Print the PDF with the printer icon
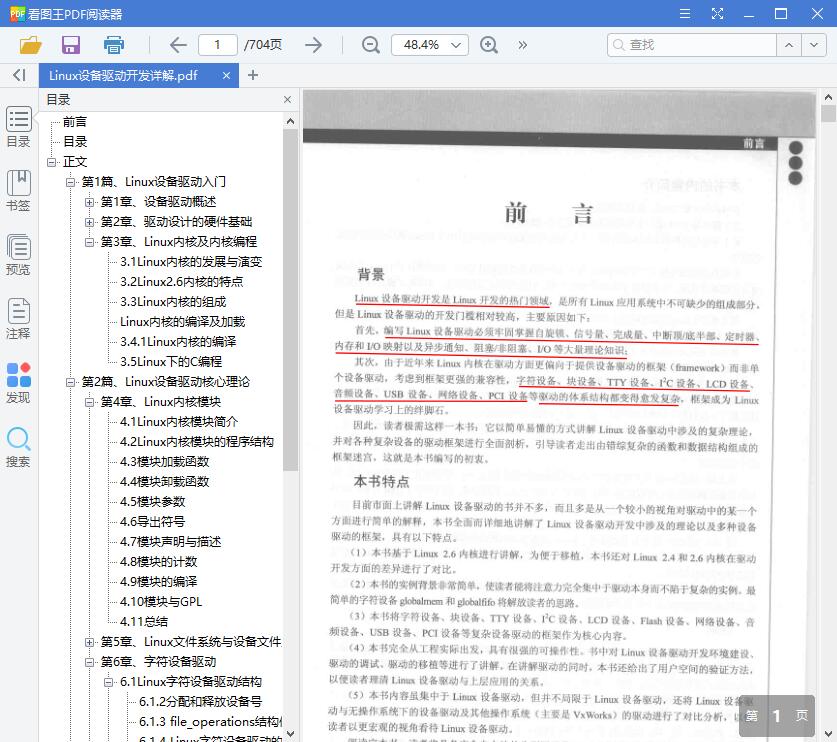The image size is (837, 742). 113,45
